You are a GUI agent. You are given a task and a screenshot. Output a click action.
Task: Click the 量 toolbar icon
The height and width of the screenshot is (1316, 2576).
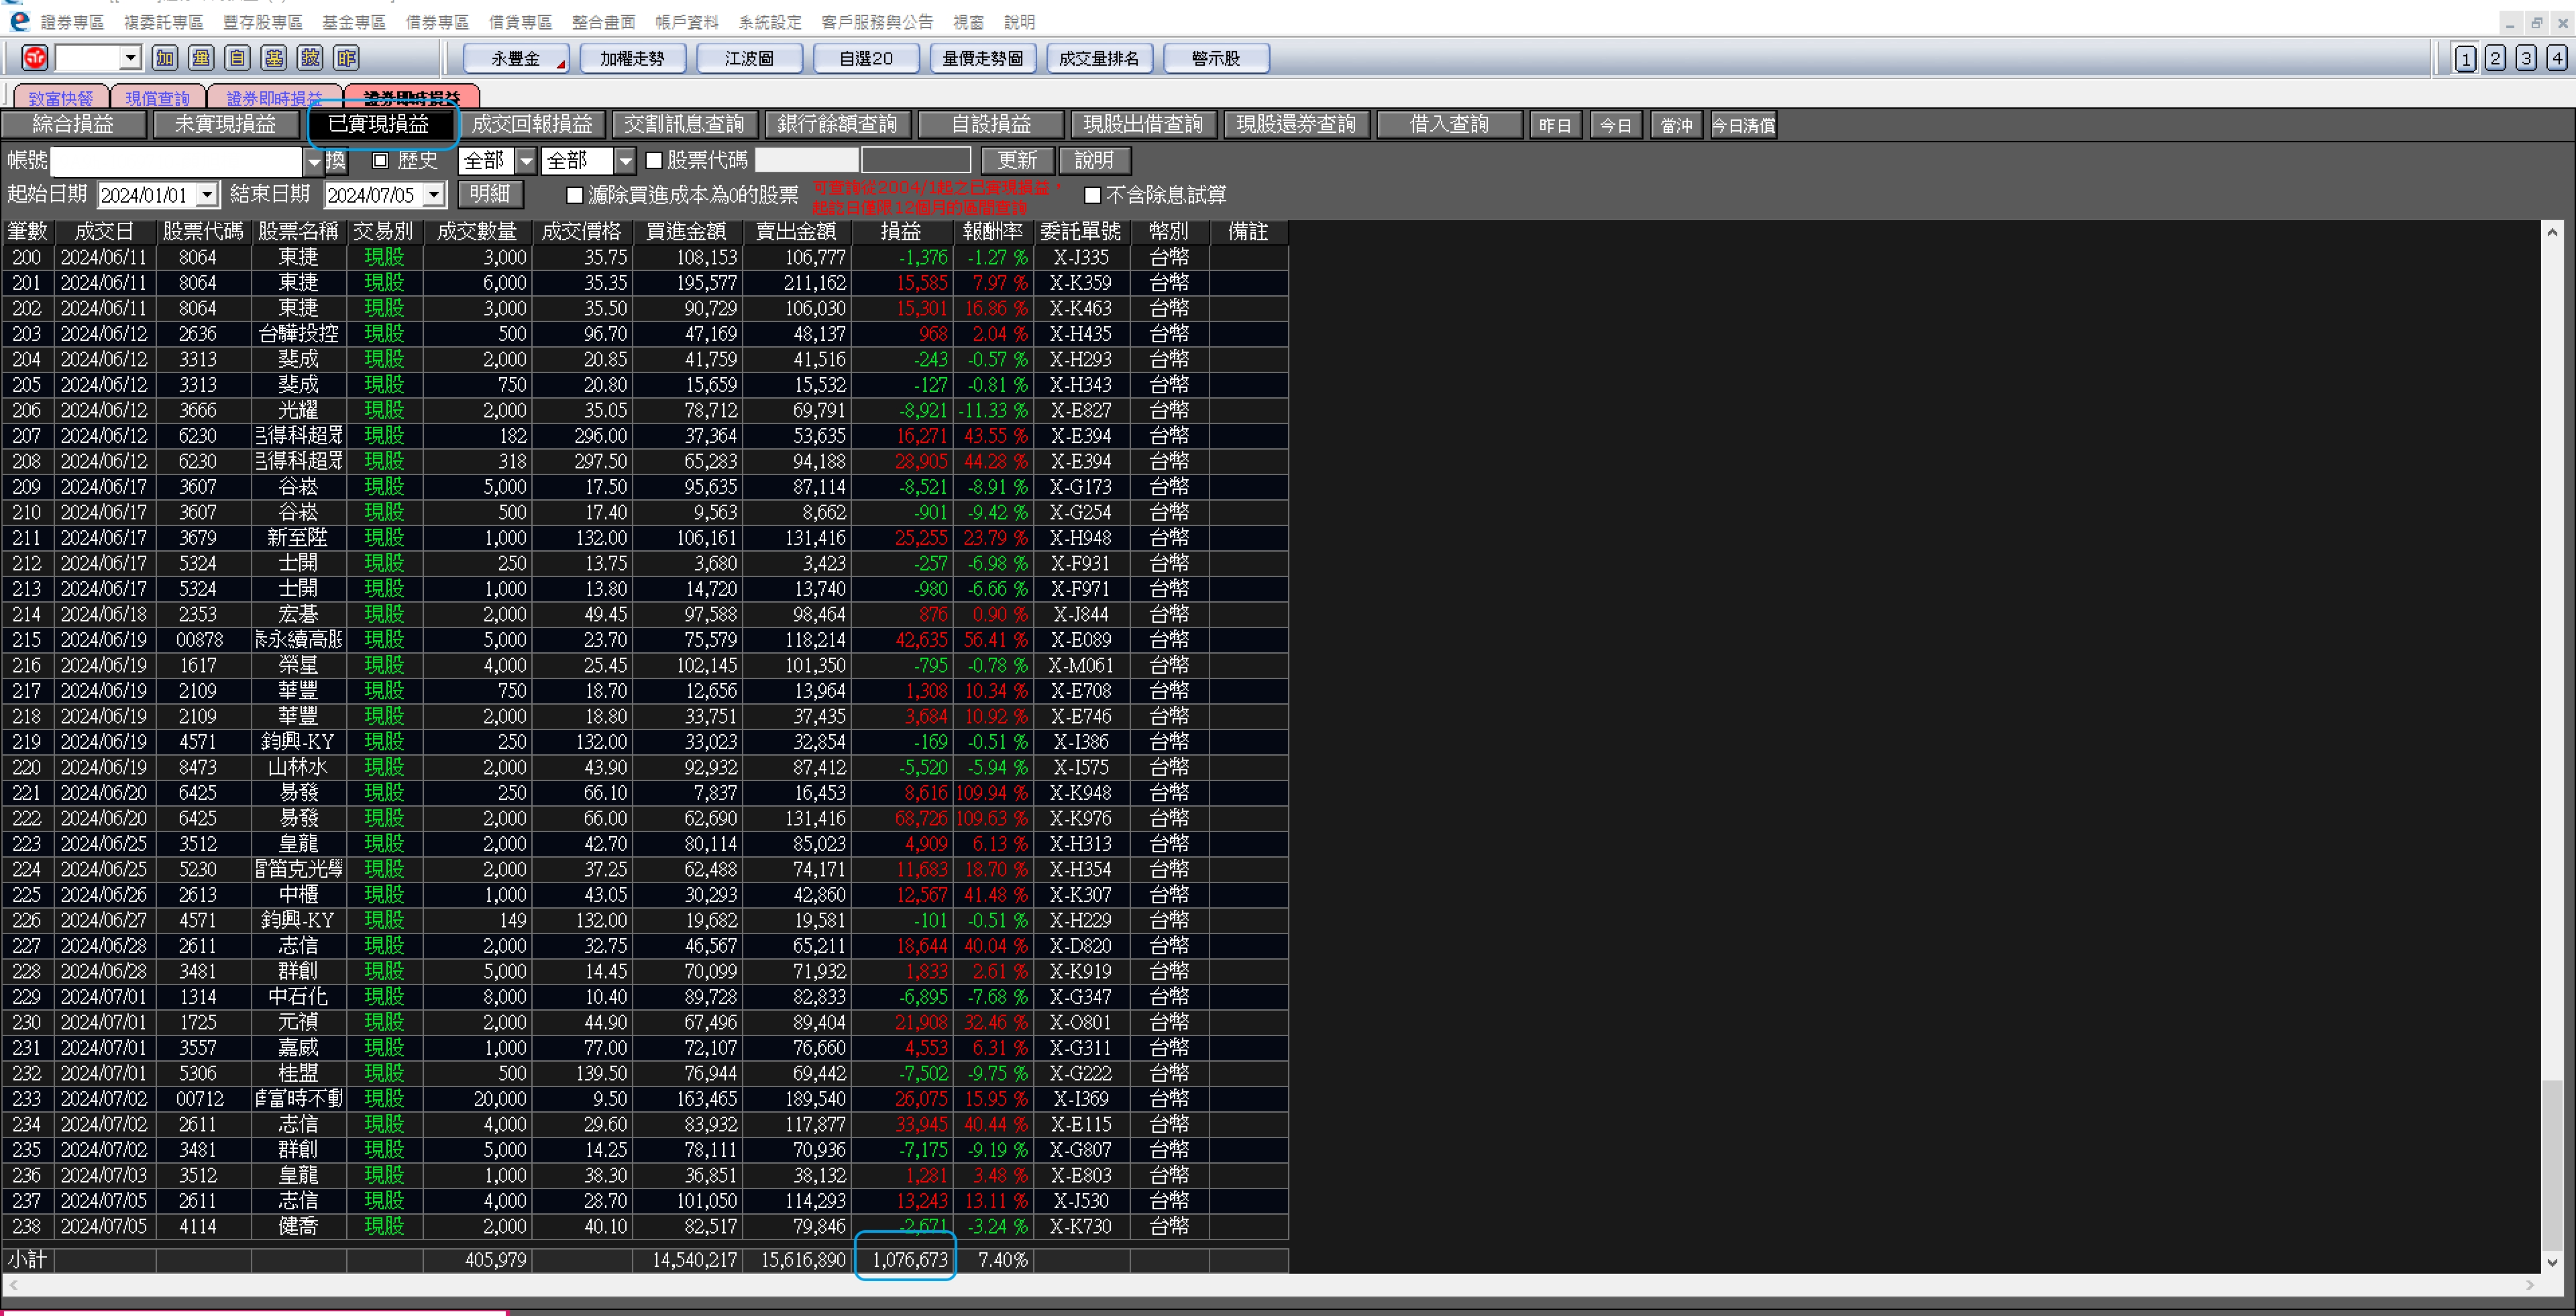pos(201,58)
